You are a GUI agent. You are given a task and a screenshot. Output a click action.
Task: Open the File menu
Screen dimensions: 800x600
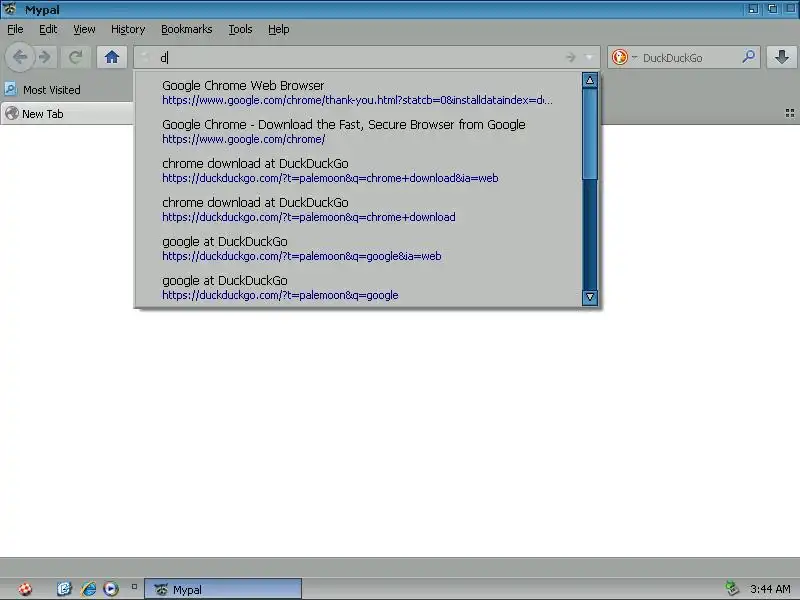[x=15, y=30]
